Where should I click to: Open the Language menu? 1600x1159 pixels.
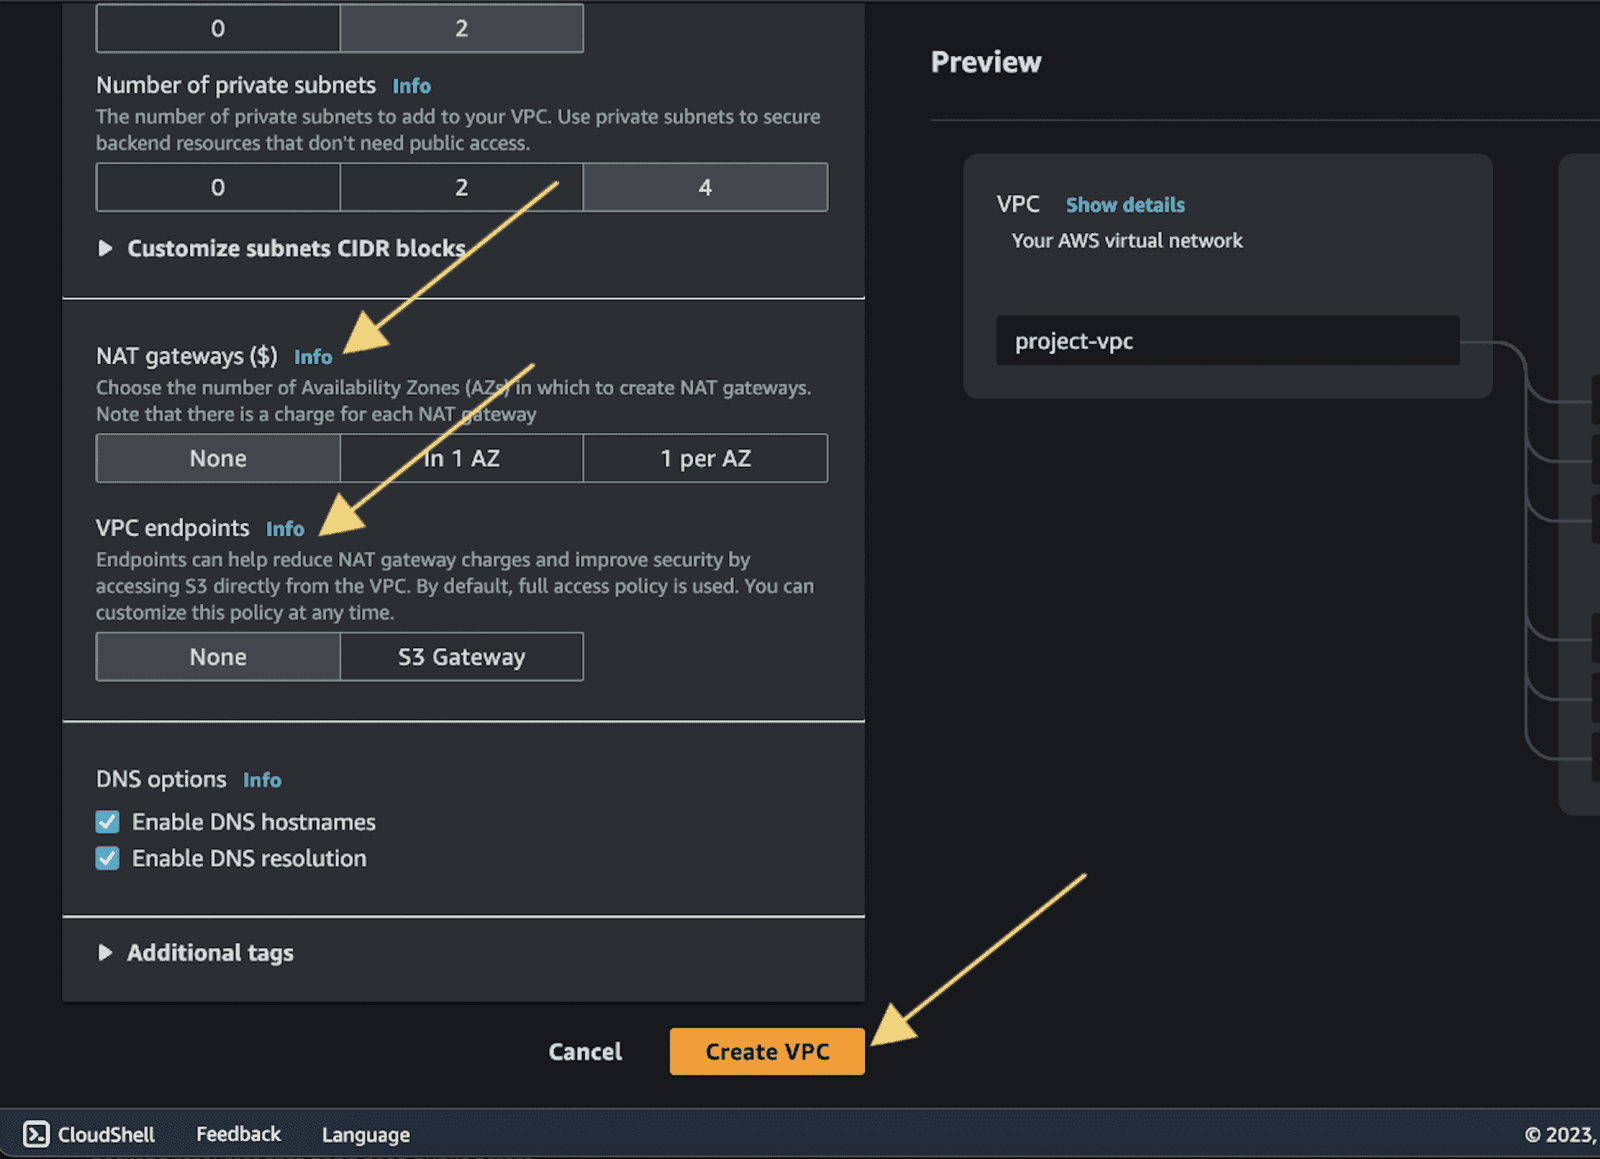(x=364, y=1134)
